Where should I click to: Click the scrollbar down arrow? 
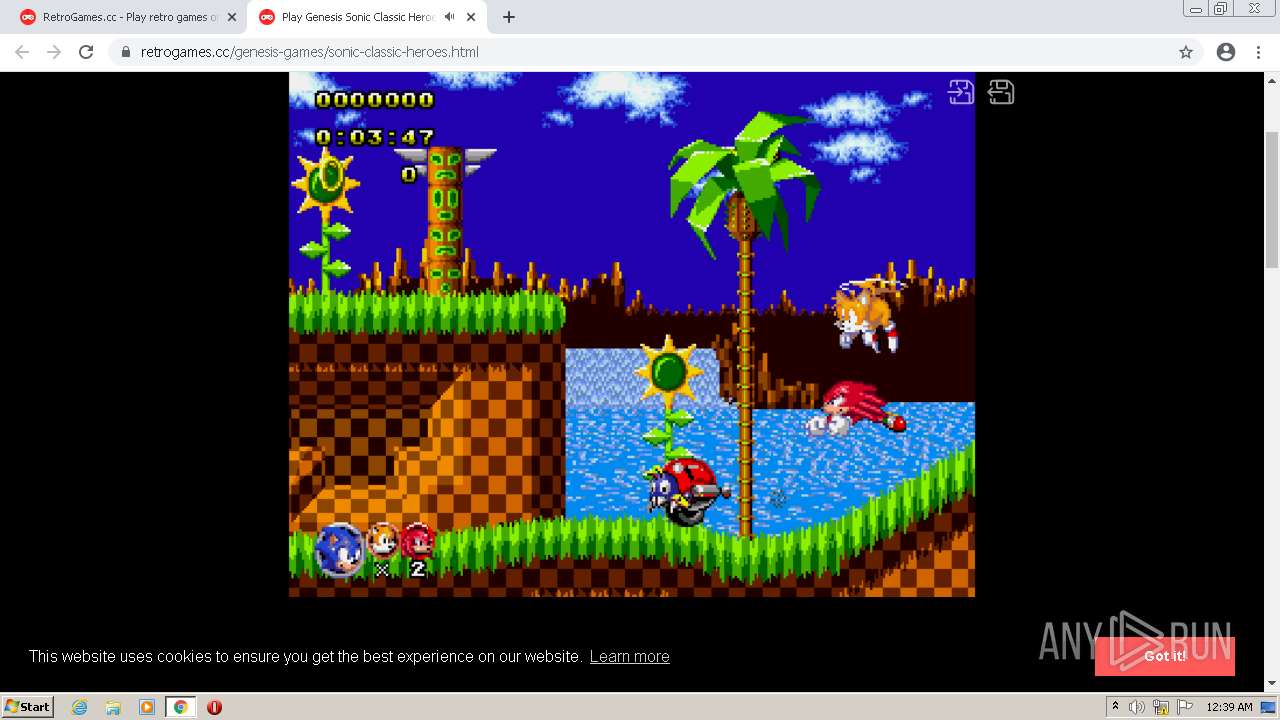coord(1272,683)
